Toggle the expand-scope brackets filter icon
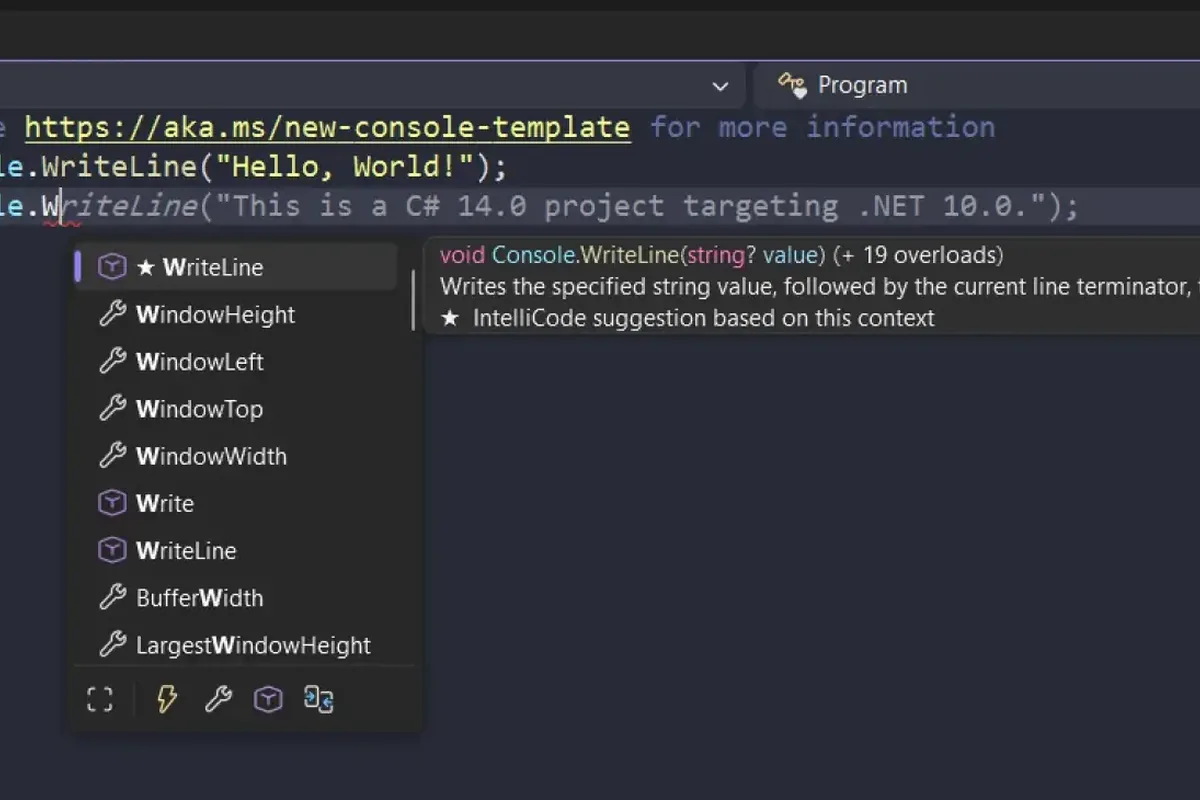 click(x=100, y=699)
